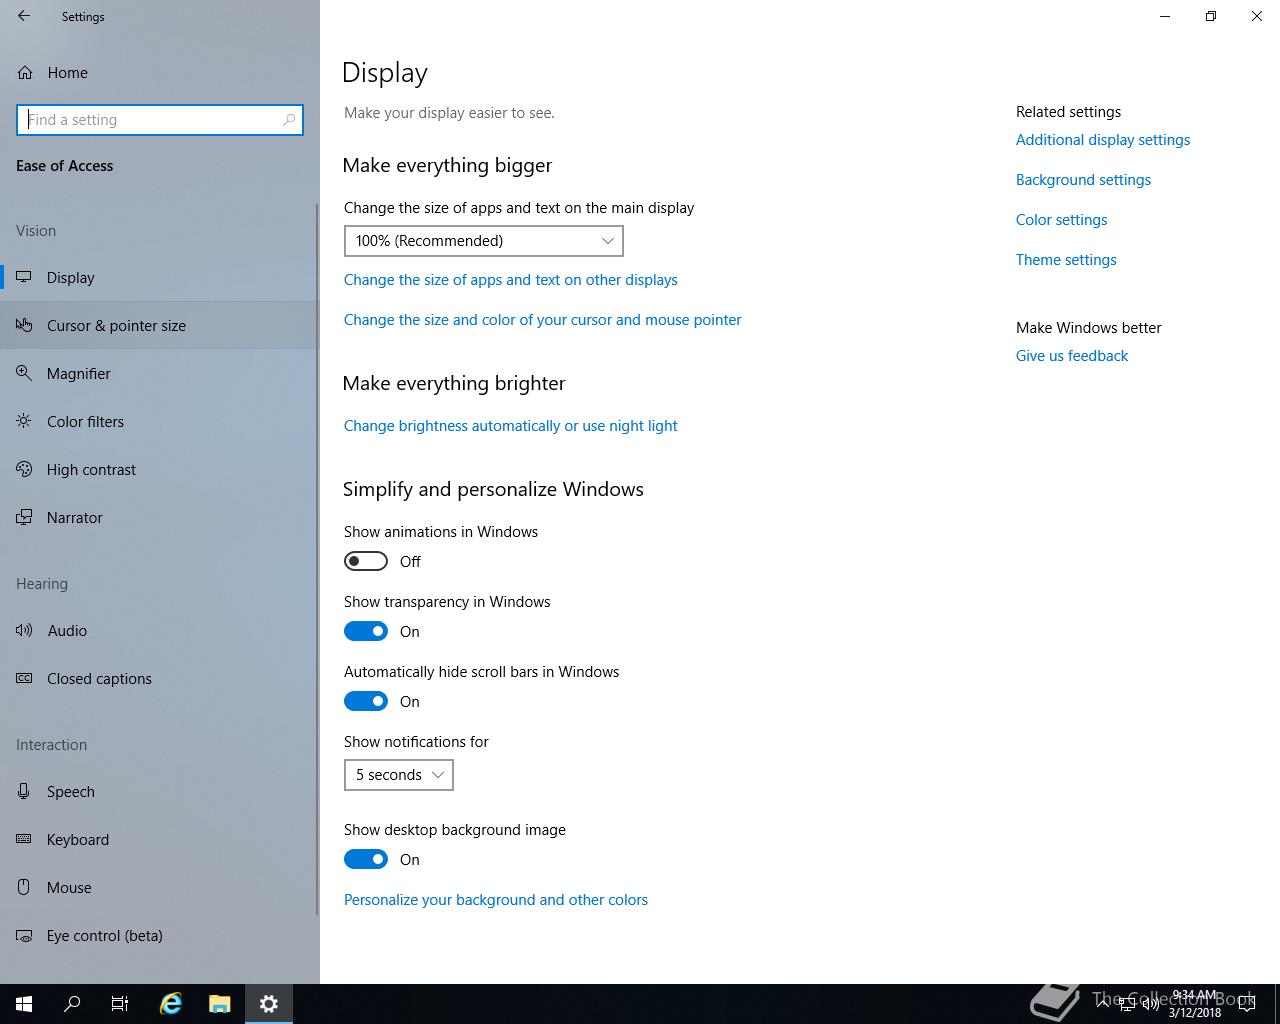Open Mouse settings under Interaction
This screenshot has height=1024, width=1280.
[160, 887]
